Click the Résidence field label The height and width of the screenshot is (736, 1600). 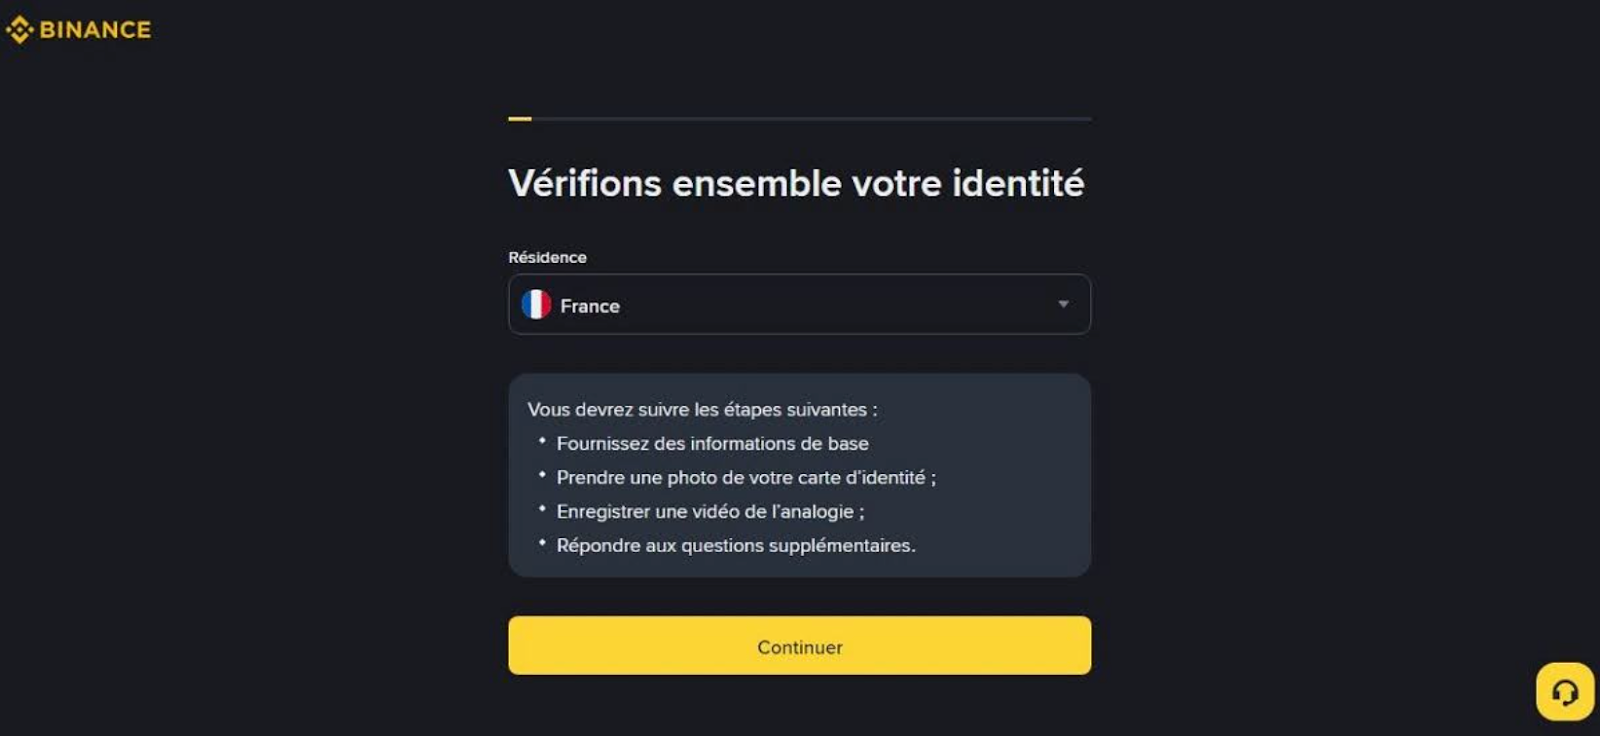coord(546,257)
